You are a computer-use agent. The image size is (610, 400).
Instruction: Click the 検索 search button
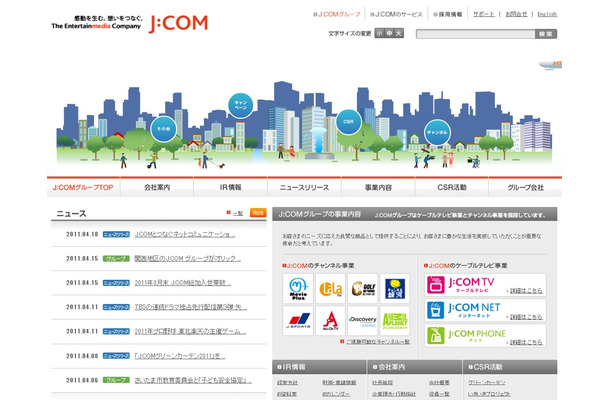click(x=546, y=34)
